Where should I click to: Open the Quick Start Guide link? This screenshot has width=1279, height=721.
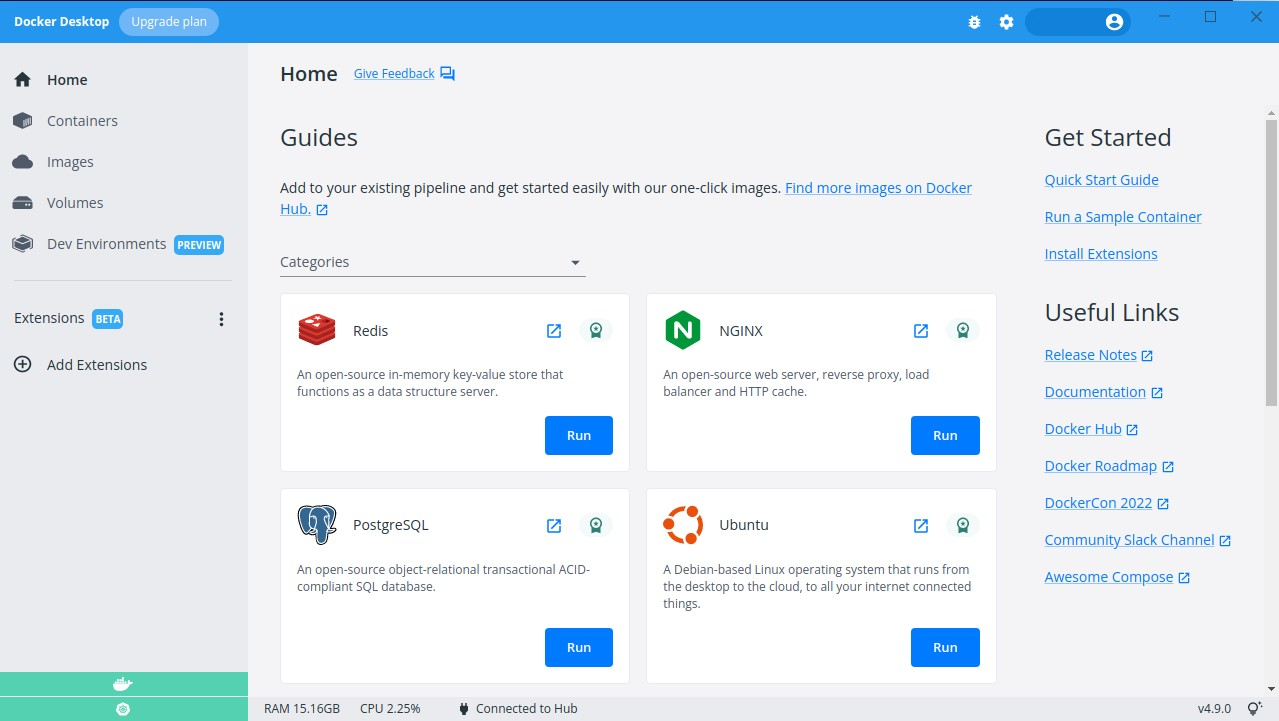pos(1102,180)
